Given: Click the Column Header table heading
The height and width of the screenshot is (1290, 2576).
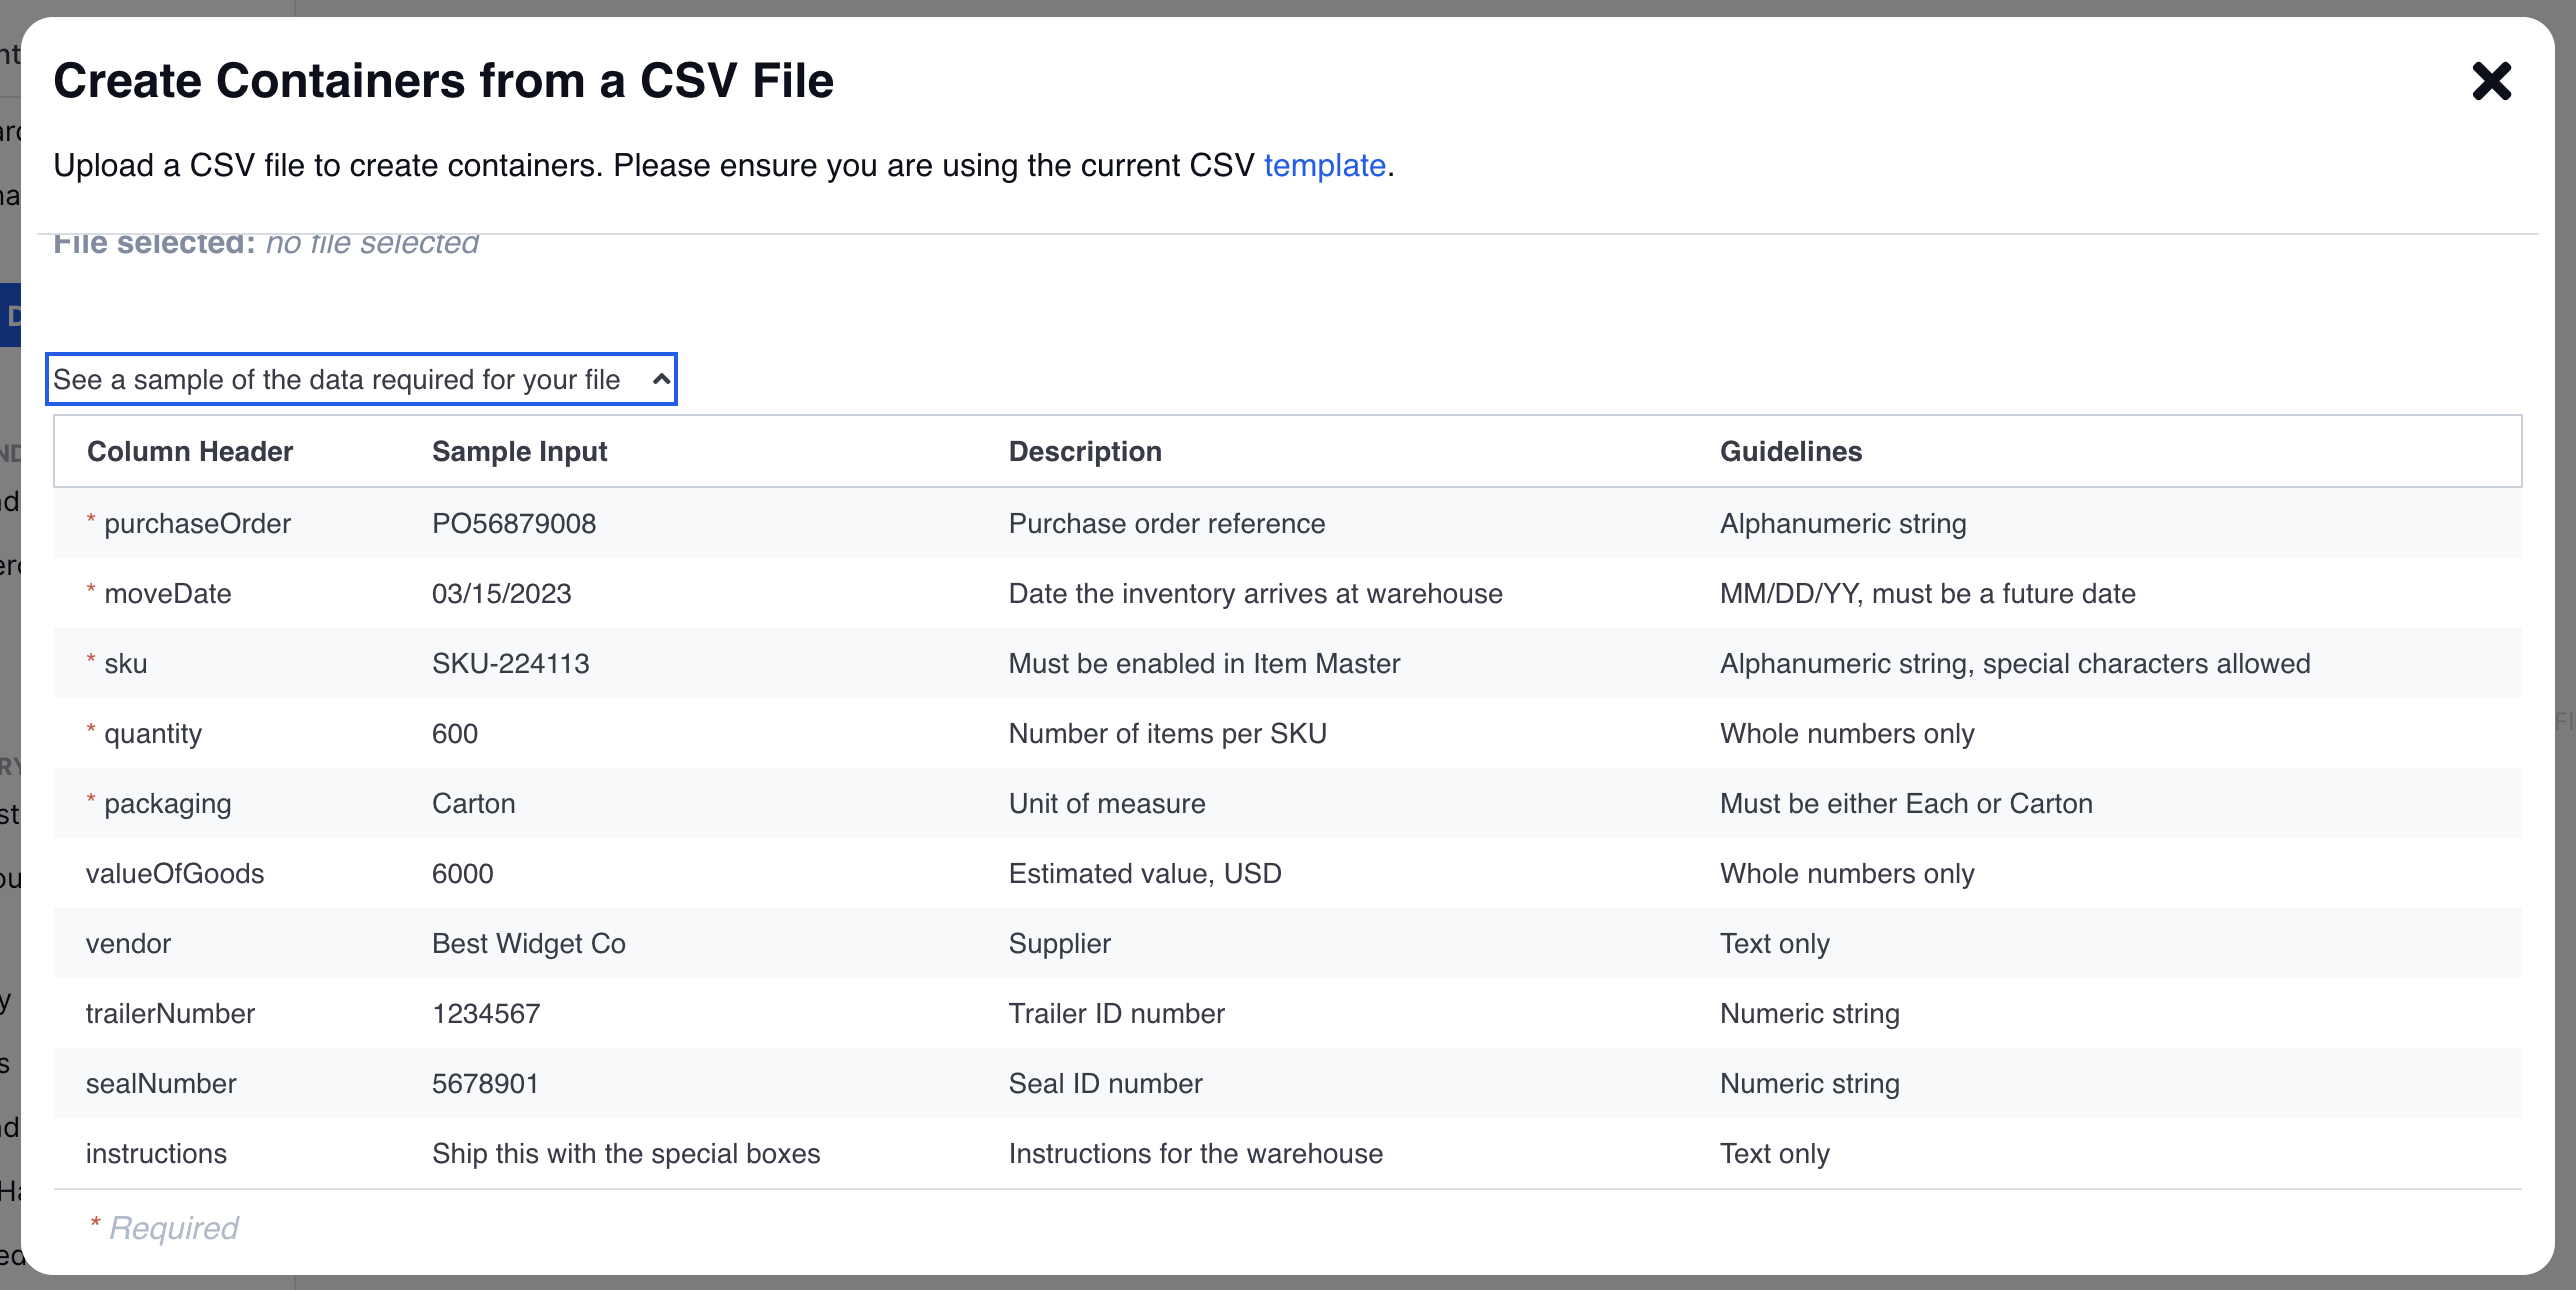Looking at the screenshot, I should point(190,452).
